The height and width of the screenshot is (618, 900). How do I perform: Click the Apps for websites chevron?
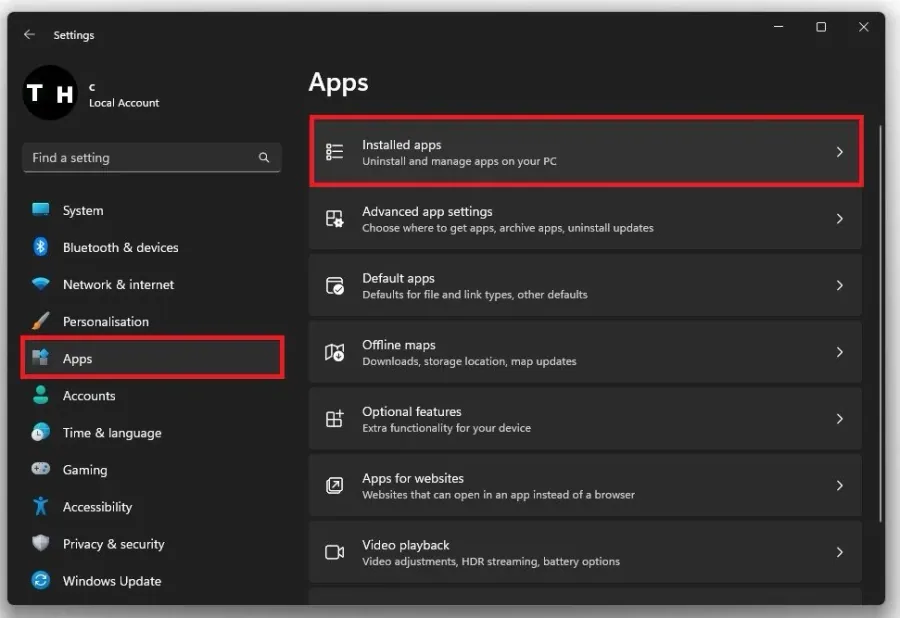(840, 485)
